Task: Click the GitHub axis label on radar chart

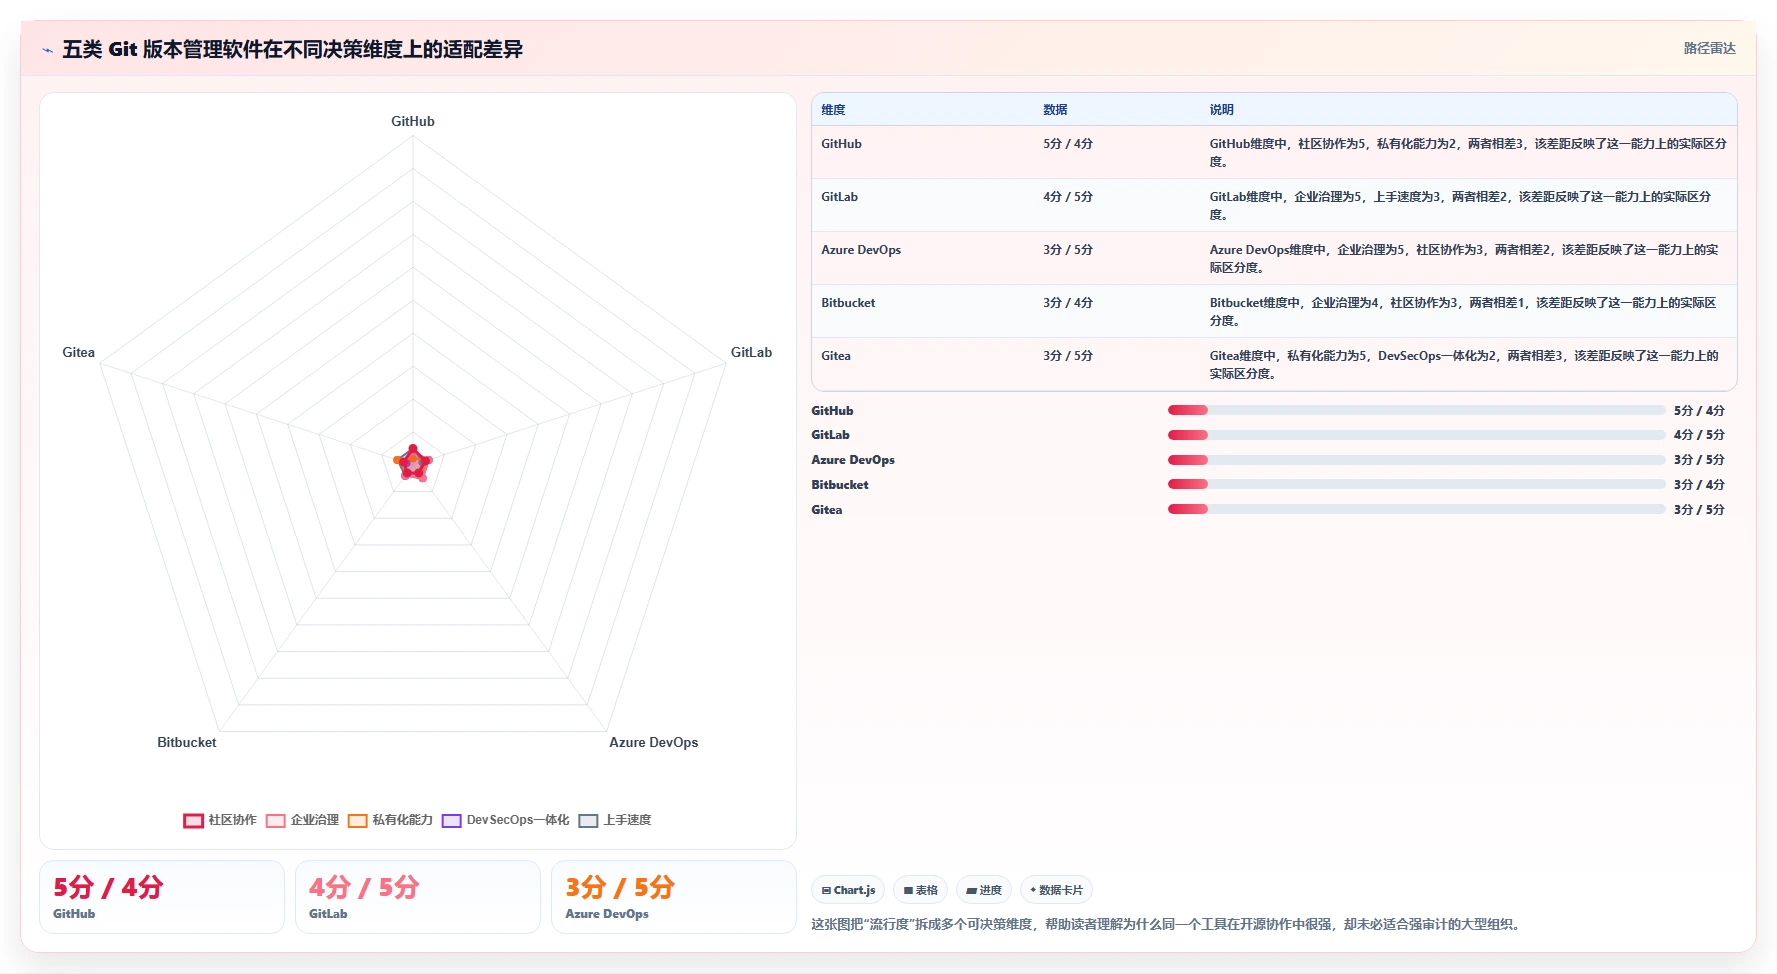Action: coord(413,121)
